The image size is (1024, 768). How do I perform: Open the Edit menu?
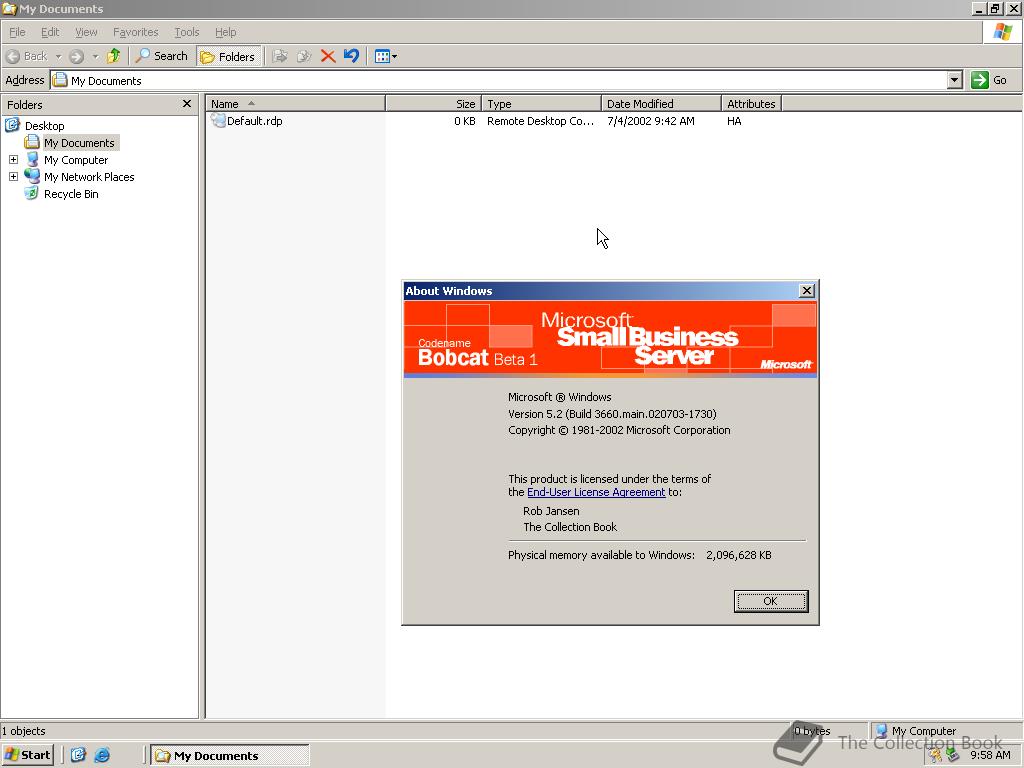50,32
